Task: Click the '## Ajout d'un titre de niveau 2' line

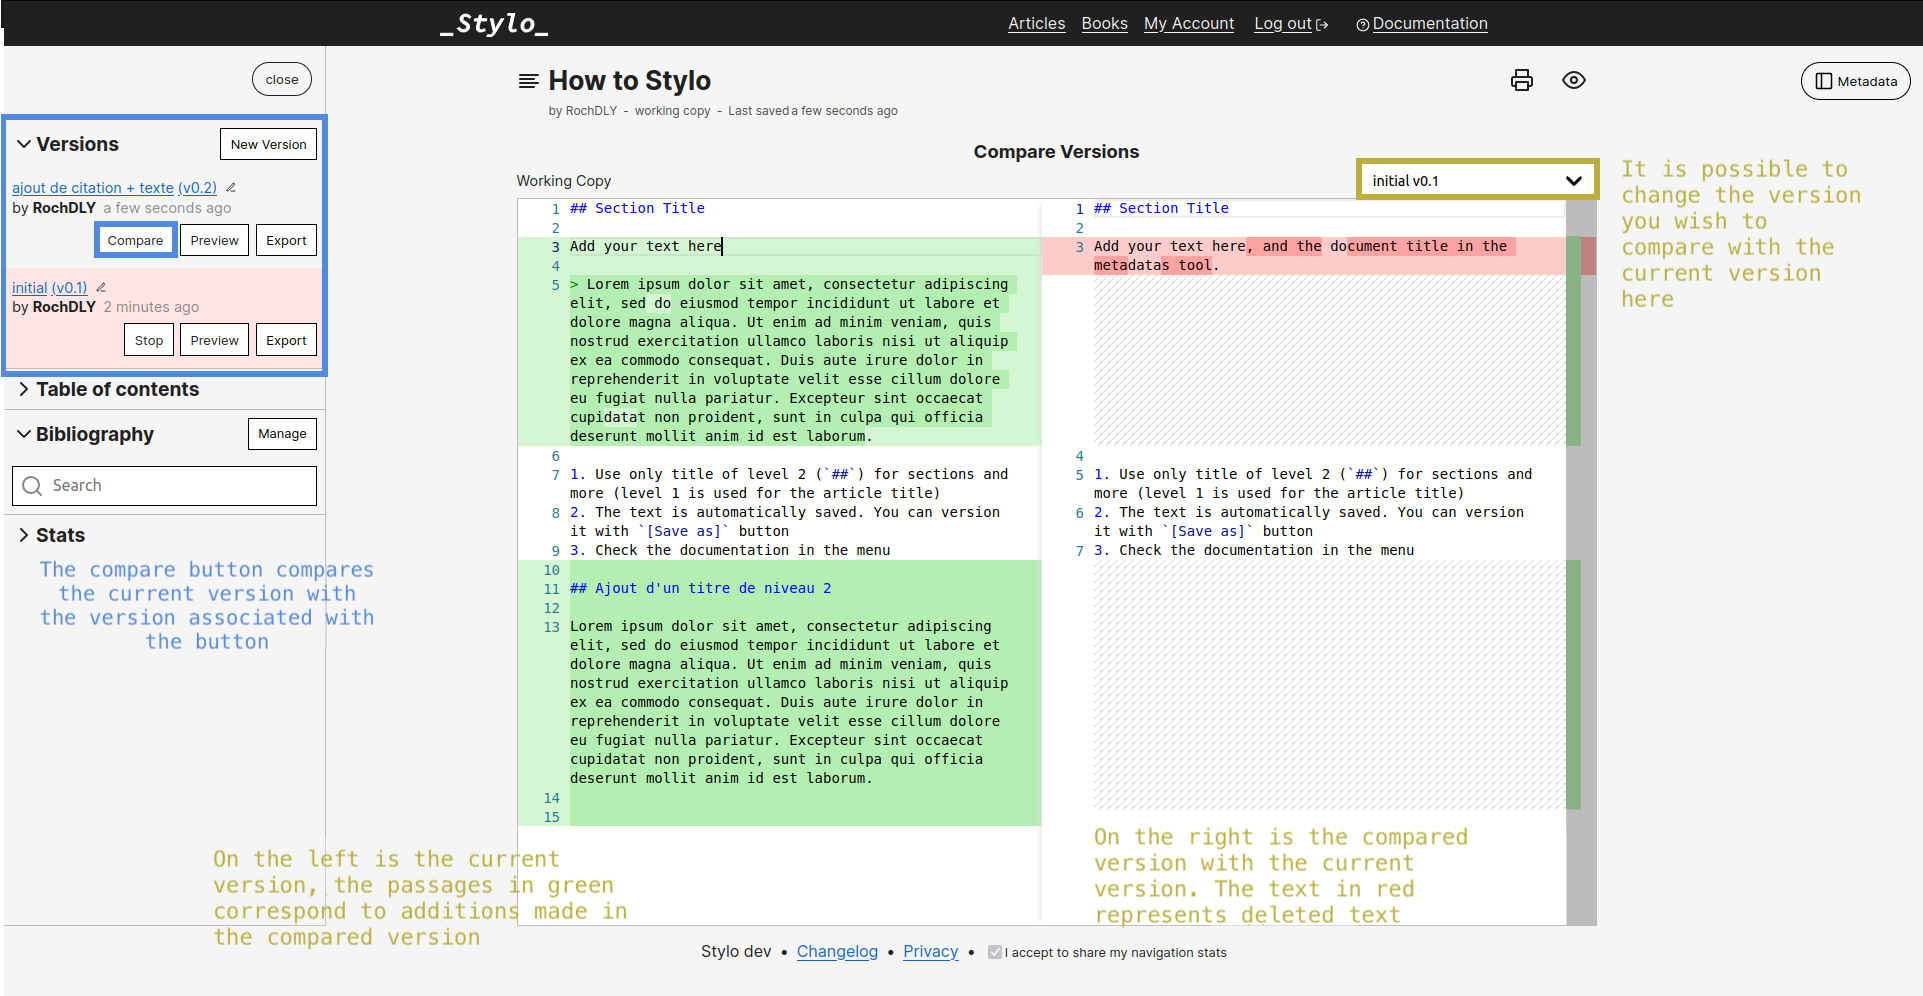Action: (700, 588)
